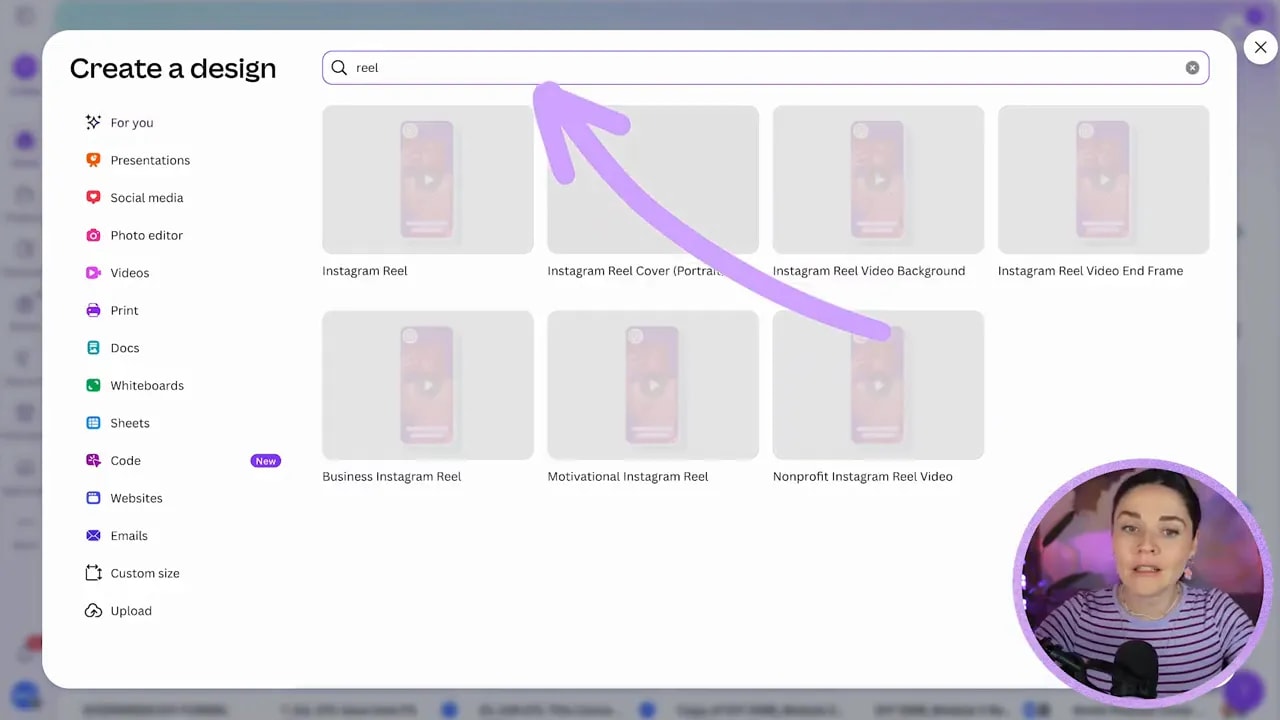Select Motivational Instagram Reel thumbnail
The height and width of the screenshot is (720, 1280).
pyautogui.click(x=653, y=385)
